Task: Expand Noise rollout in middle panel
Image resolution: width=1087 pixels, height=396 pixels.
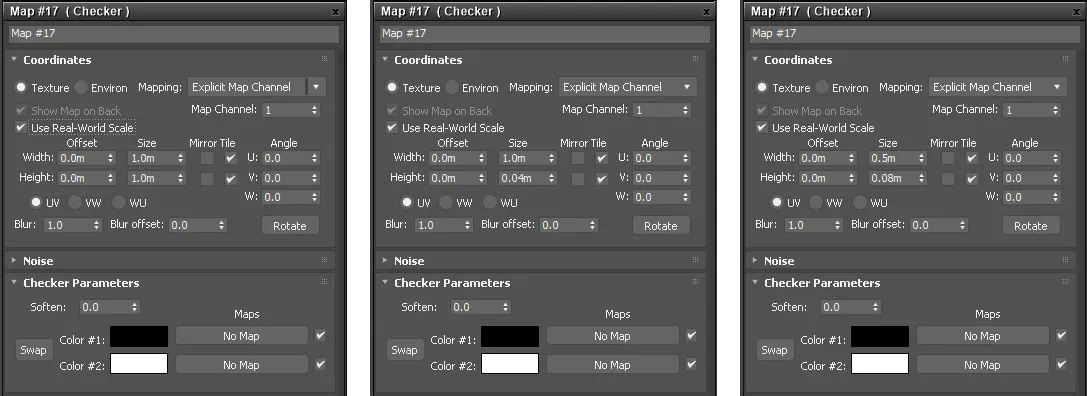Action: 385,261
